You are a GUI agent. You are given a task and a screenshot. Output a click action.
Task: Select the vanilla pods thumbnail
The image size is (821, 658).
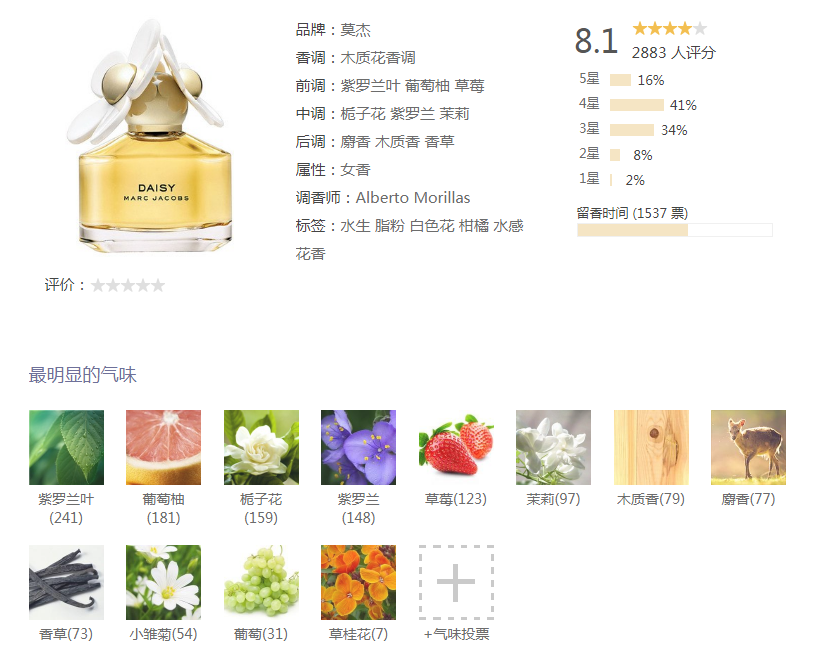pyautogui.click(x=66, y=582)
